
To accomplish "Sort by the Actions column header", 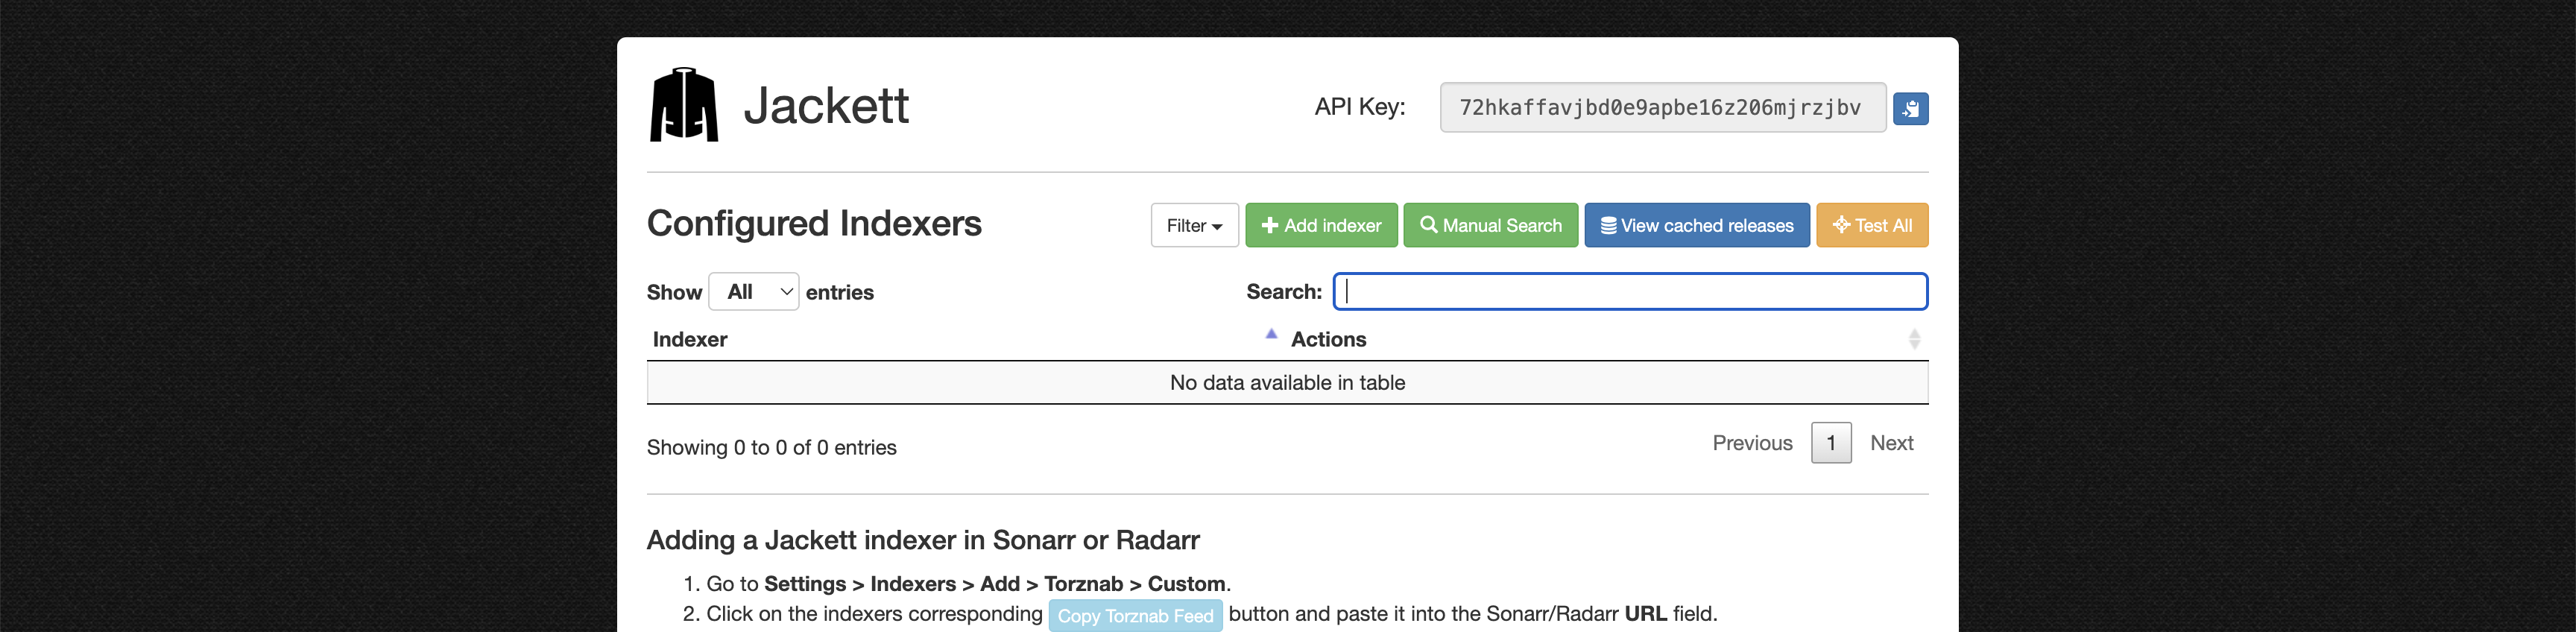I will 1606,339.
